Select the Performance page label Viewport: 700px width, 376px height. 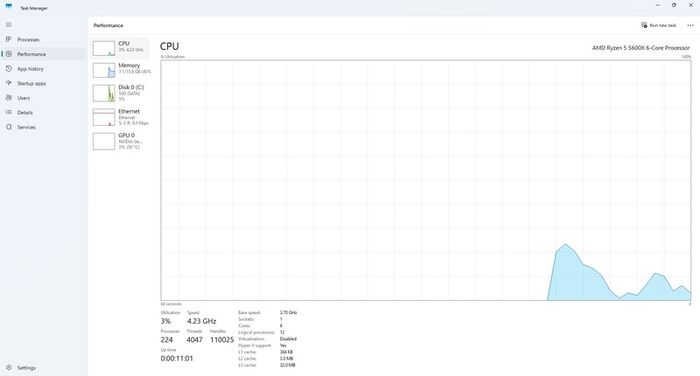31,54
